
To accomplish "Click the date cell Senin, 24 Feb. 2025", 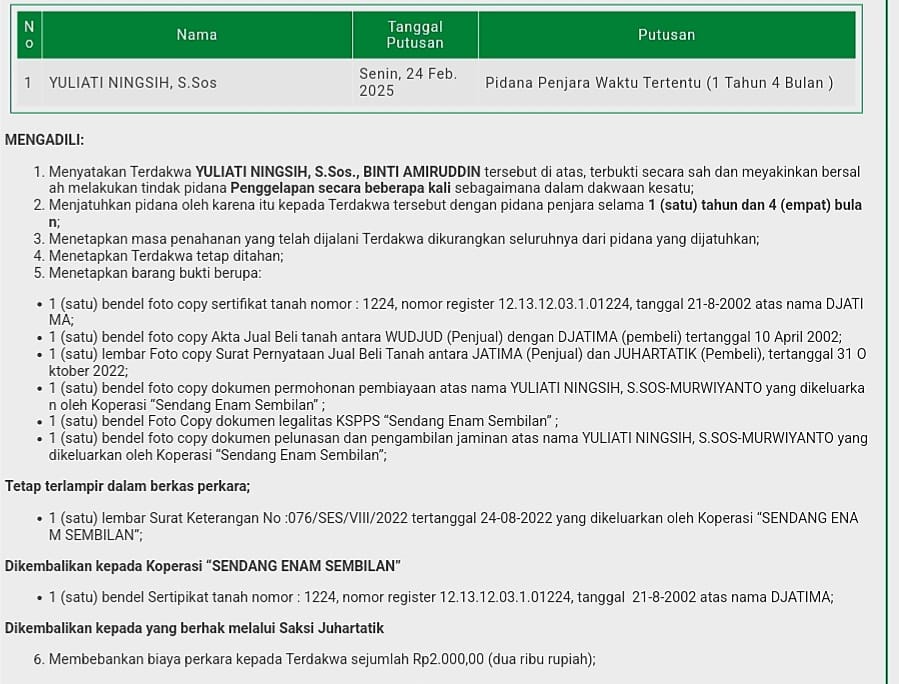I will 408,83.
